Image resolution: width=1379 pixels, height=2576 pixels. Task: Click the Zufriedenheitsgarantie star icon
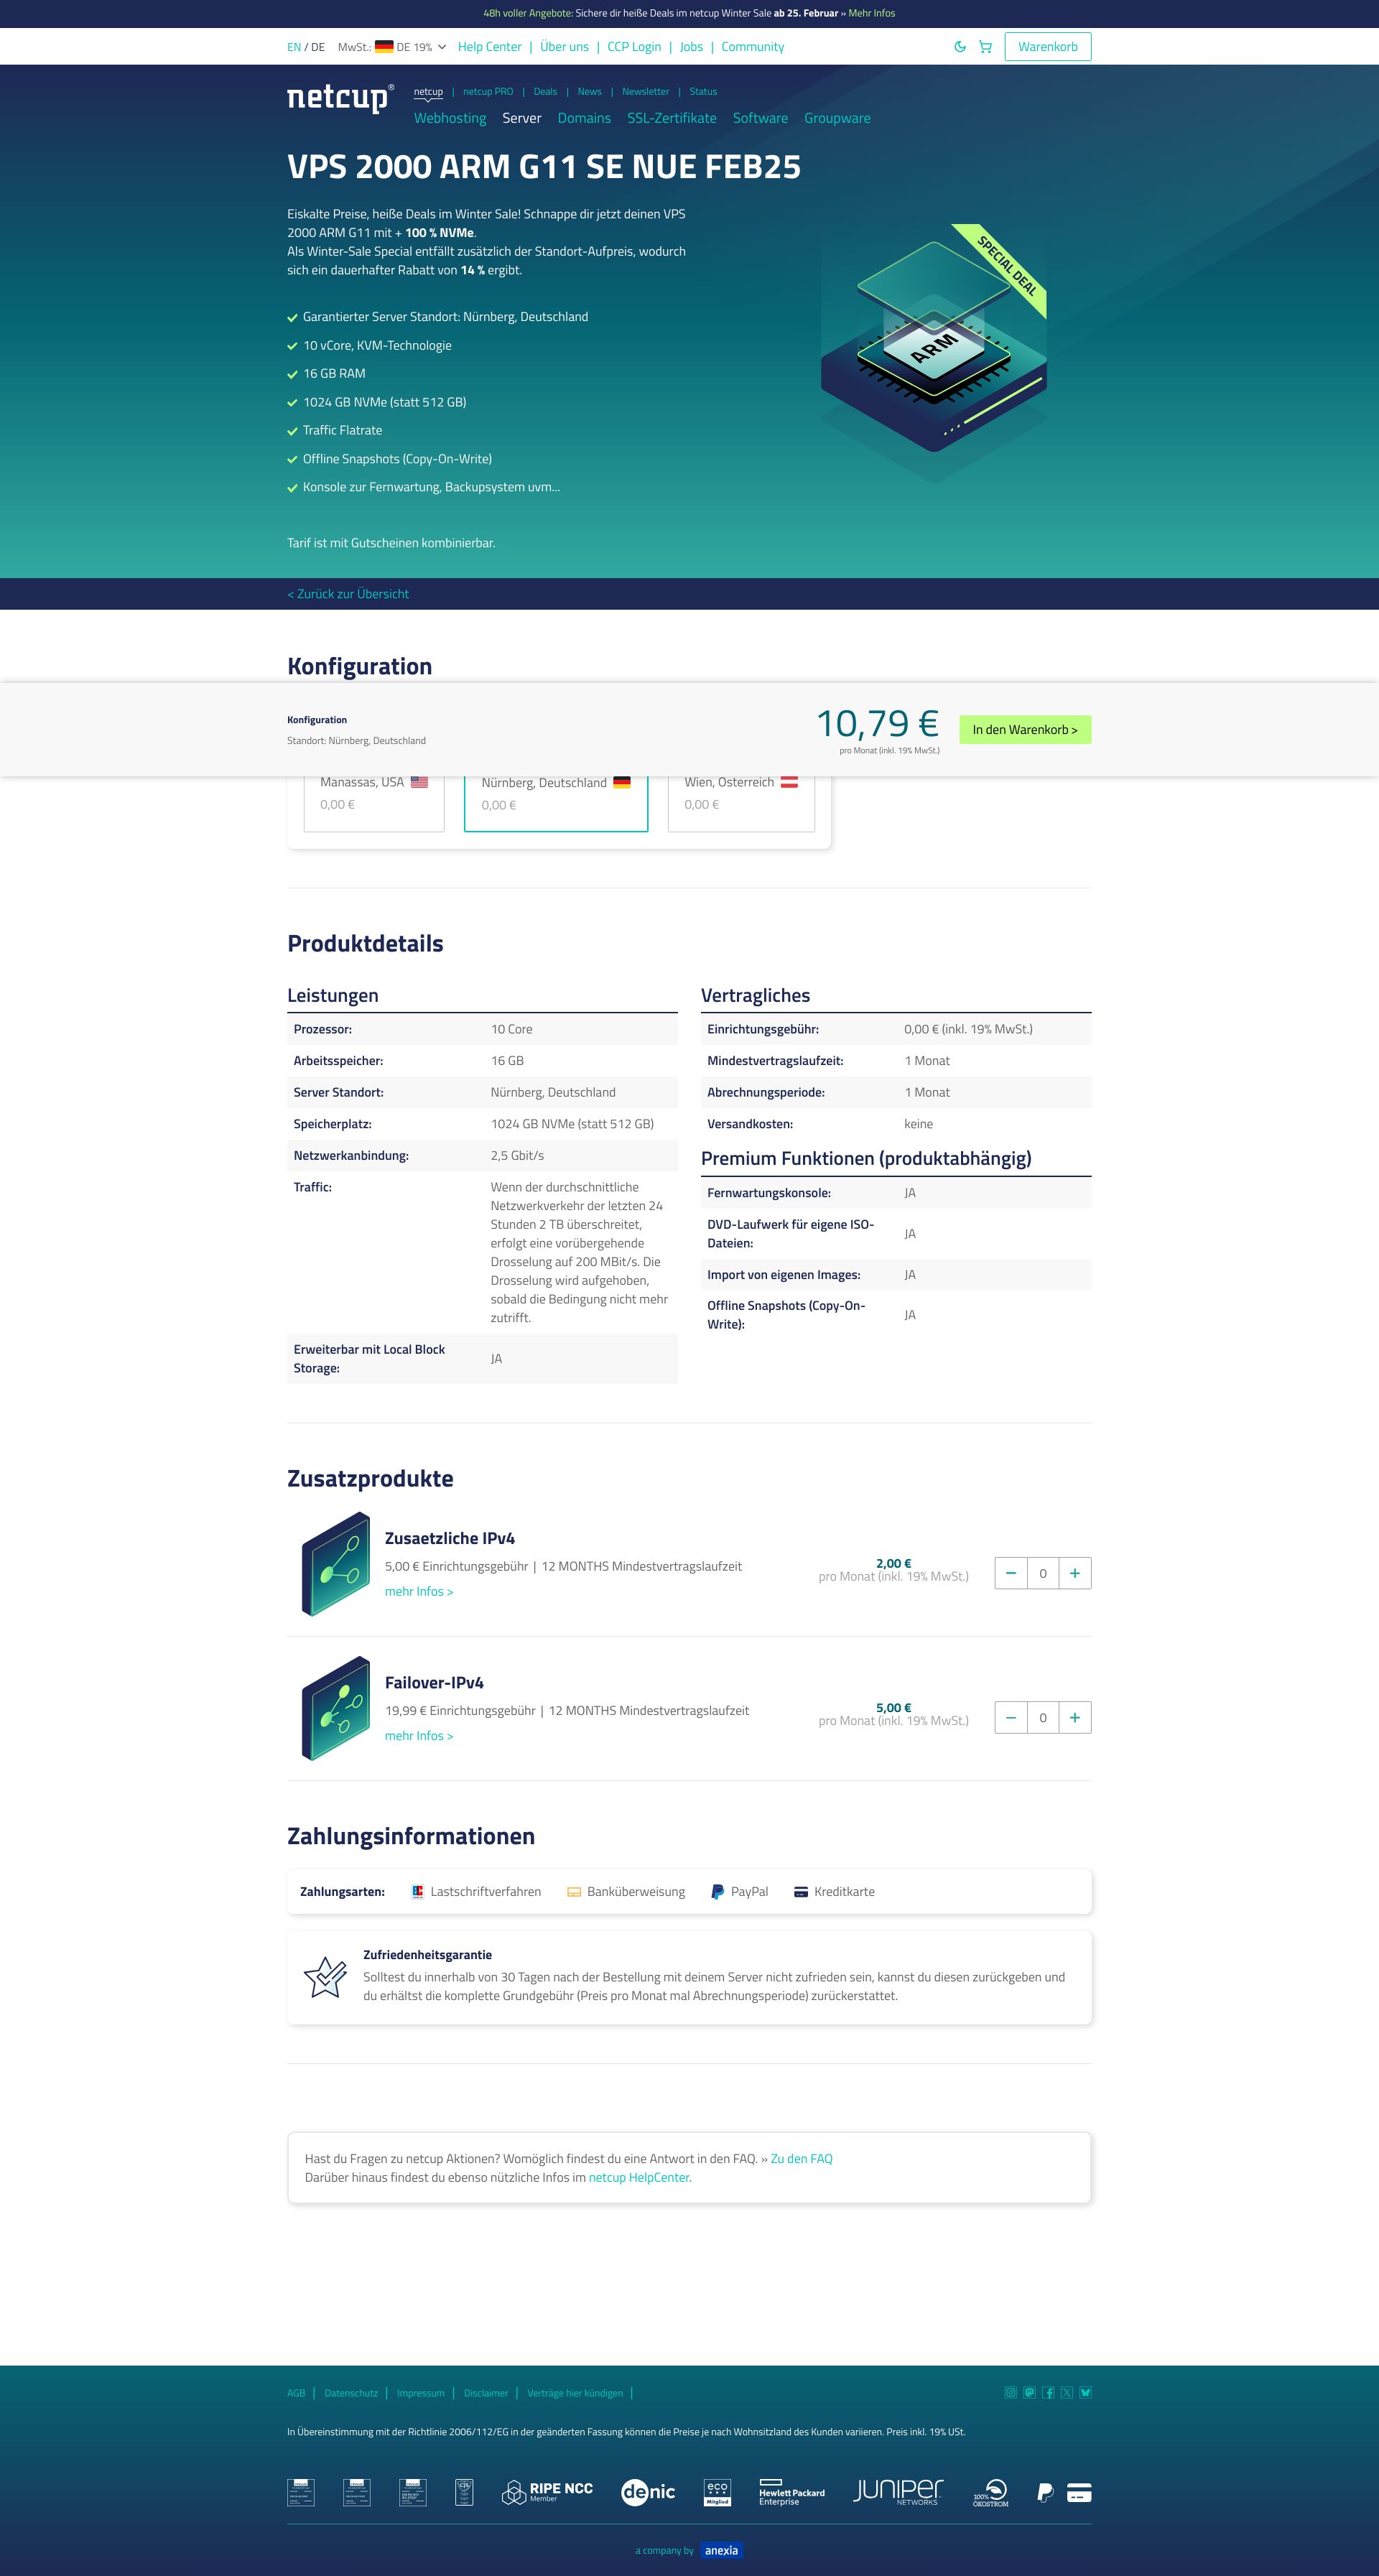(326, 1977)
